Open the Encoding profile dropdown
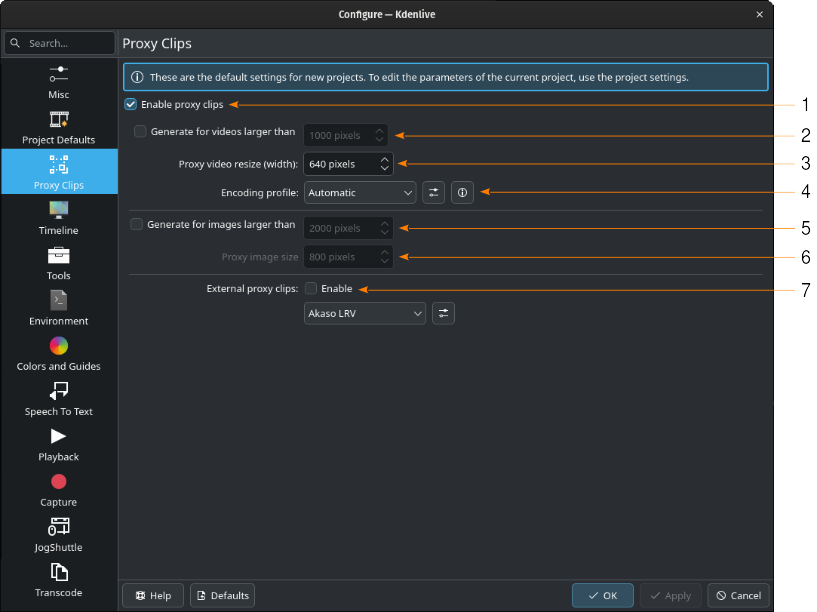The width and height of the screenshot is (817, 612). click(360, 192)
